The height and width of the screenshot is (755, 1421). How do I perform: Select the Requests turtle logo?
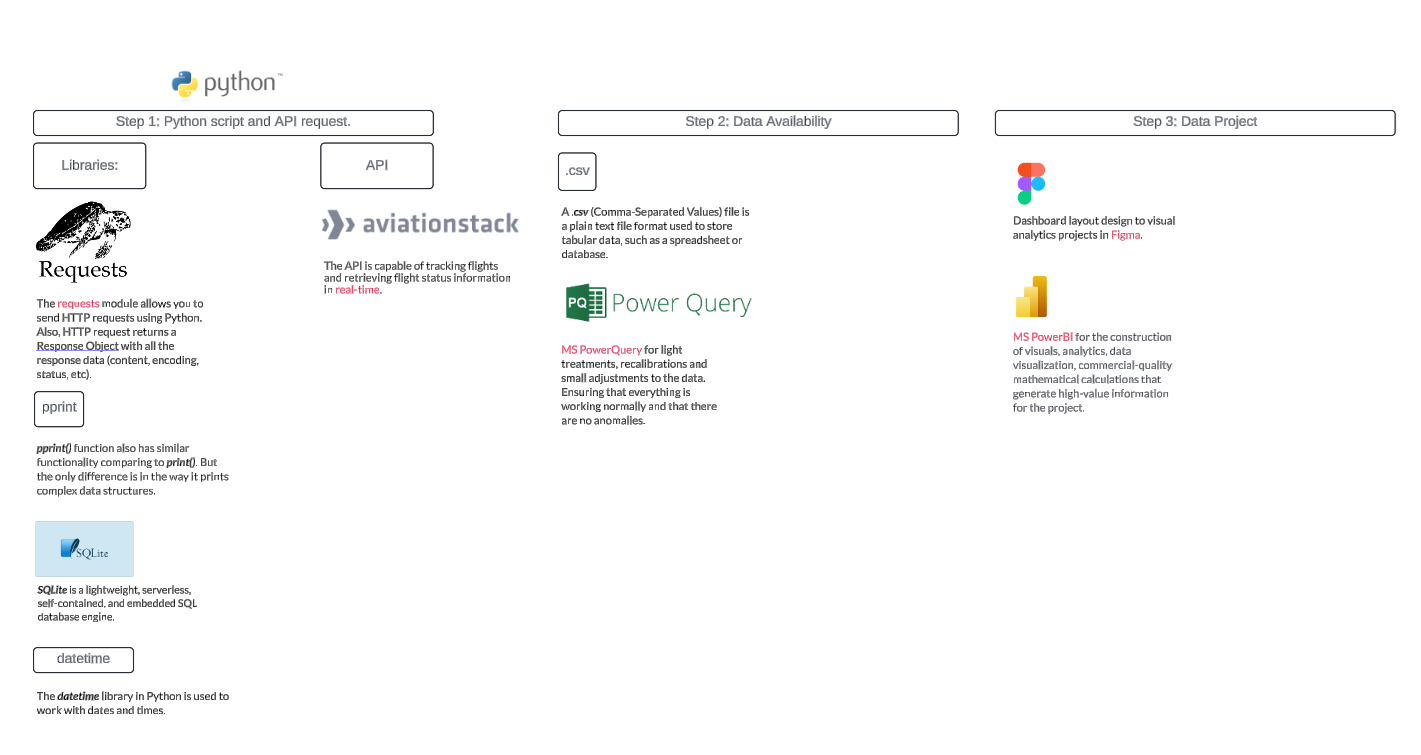(83, 241)
